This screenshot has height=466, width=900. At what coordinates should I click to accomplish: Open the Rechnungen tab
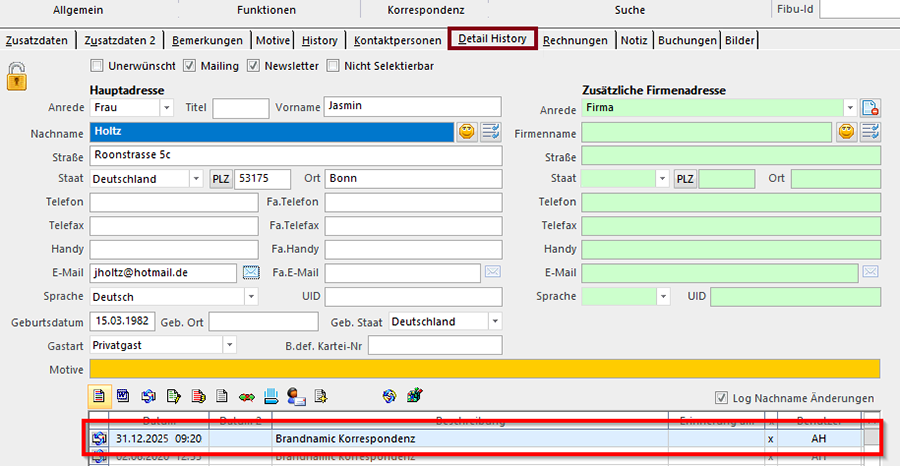coord(575,40)
